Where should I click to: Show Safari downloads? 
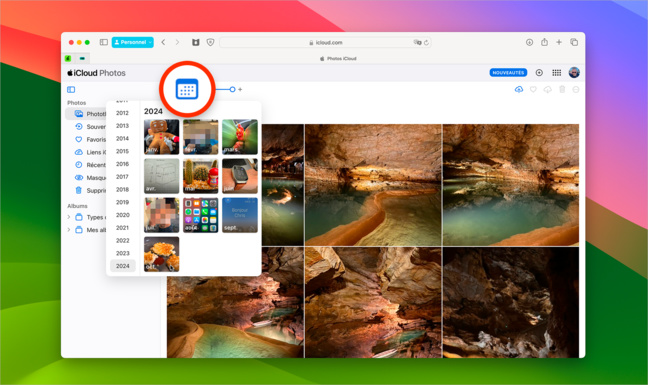529,42
